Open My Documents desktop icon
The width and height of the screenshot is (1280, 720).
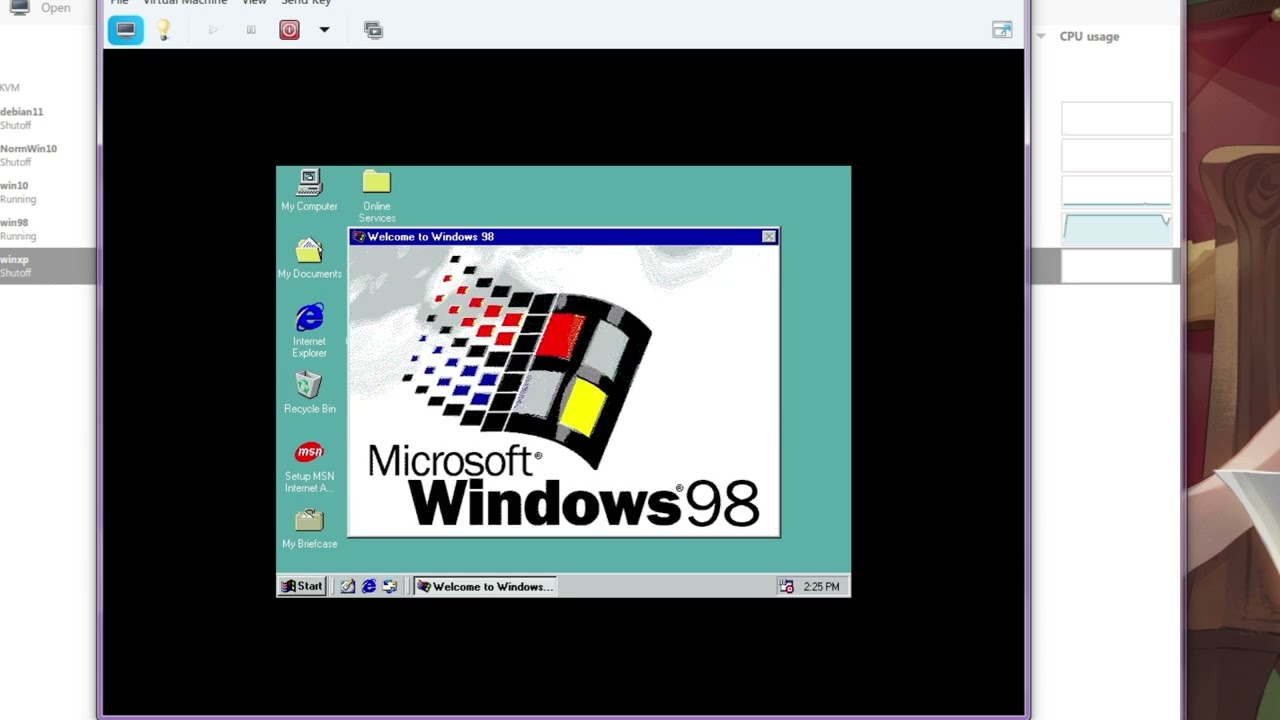point(309,258)
